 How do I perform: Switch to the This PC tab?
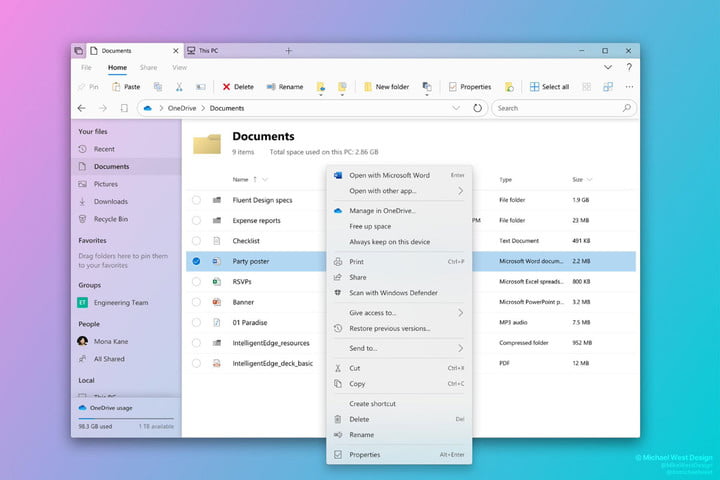click(209, 50)
